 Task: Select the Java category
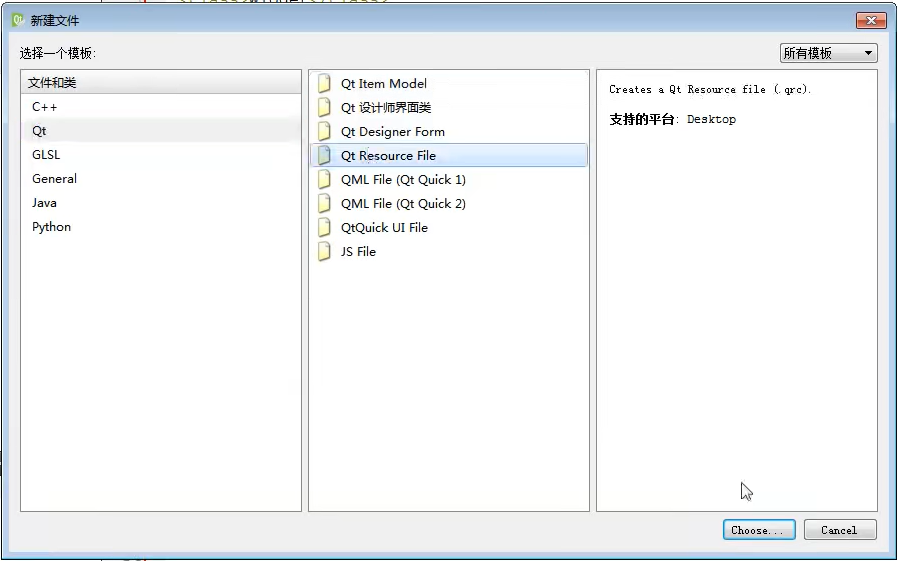(160, 203)
